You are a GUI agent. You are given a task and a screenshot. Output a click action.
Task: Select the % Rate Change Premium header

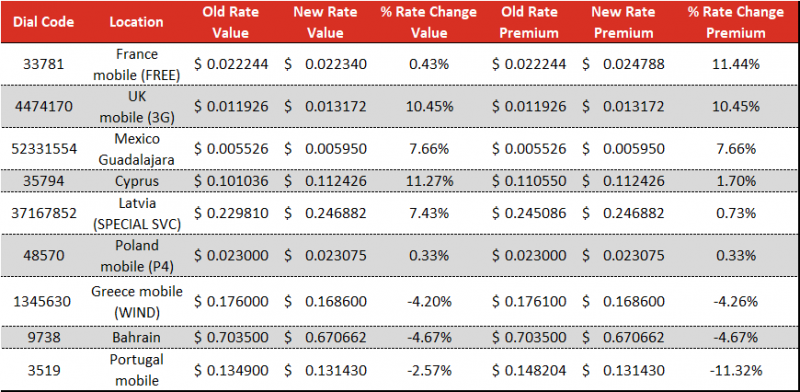pos(736,22)
